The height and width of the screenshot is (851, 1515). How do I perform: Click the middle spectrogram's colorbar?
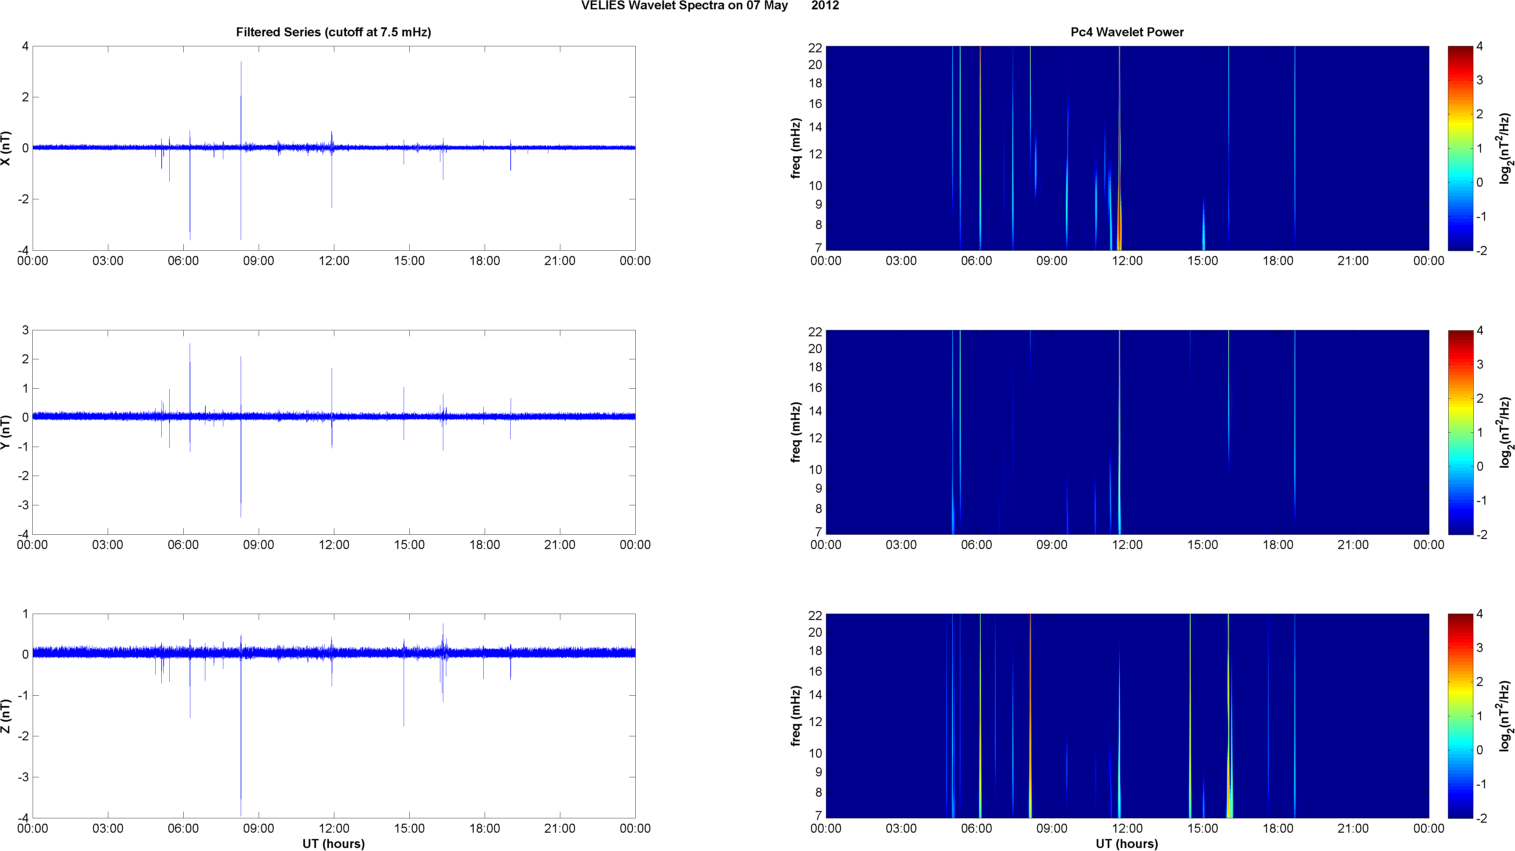1460,432
